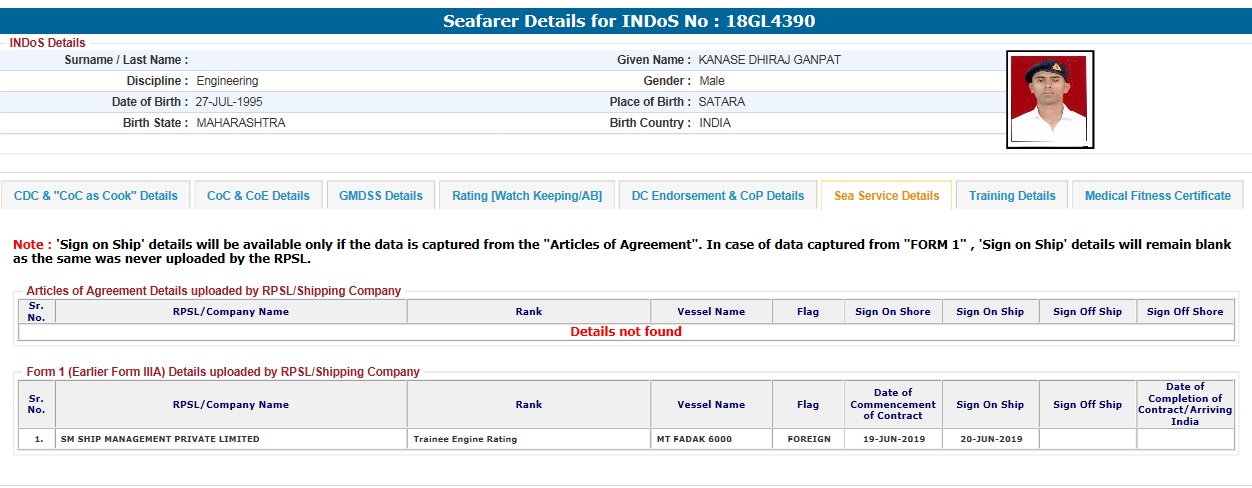Switch to CoC & CoE Details tab
1252x488 pixels.
coord(258,196)
